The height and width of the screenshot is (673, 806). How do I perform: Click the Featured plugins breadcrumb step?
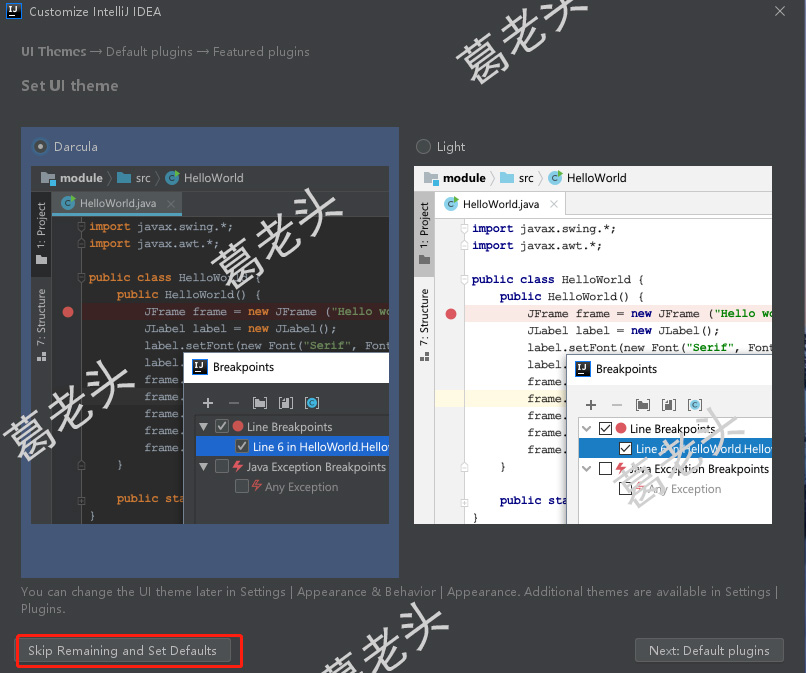[261, 52]
